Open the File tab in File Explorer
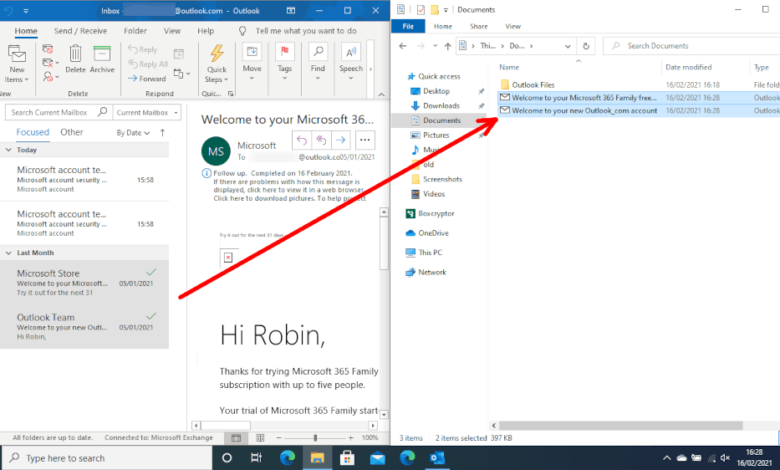780x470 pixels. (408, 26)
